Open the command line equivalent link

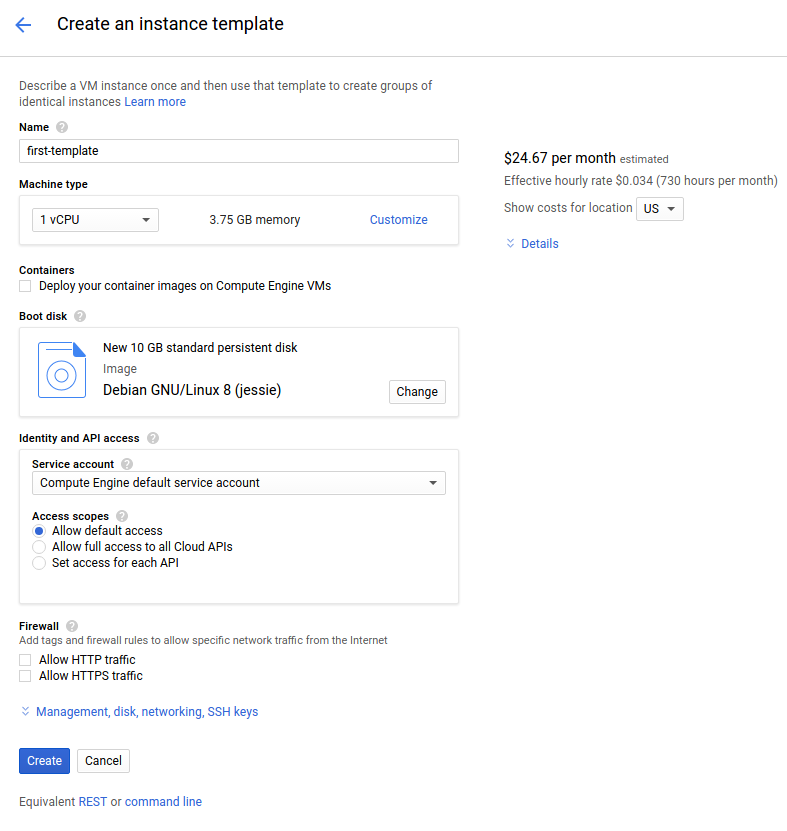(163, 801)
